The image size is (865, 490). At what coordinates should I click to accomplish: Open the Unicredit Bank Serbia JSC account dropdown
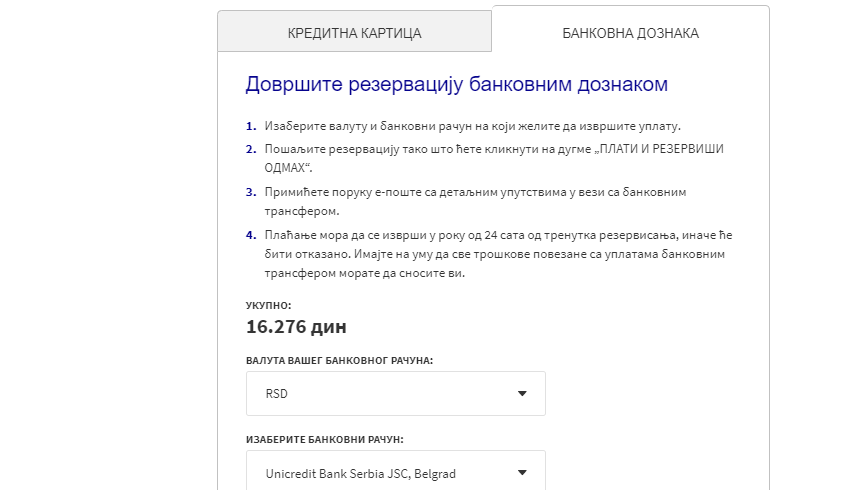coord(396,472)
